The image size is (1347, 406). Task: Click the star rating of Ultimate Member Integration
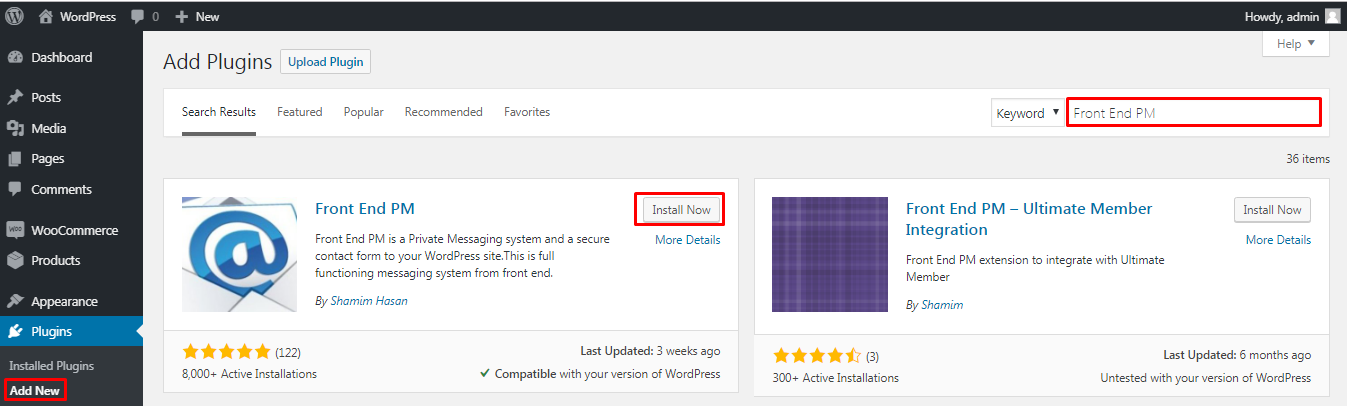tap(817, 356)
